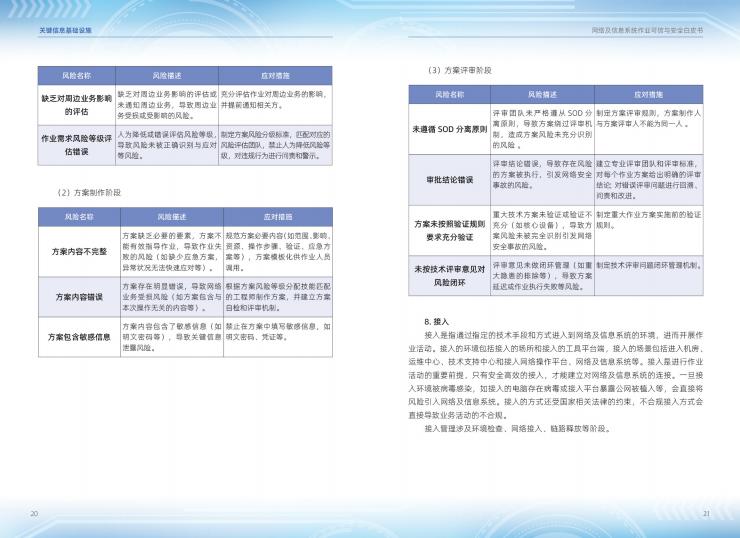Image resolution: width=740 pixels, height=538 pixels.
Task: Click the countermeasure cell starting '制定重大作业方案实施前的验证'
Action: (649, 230)
